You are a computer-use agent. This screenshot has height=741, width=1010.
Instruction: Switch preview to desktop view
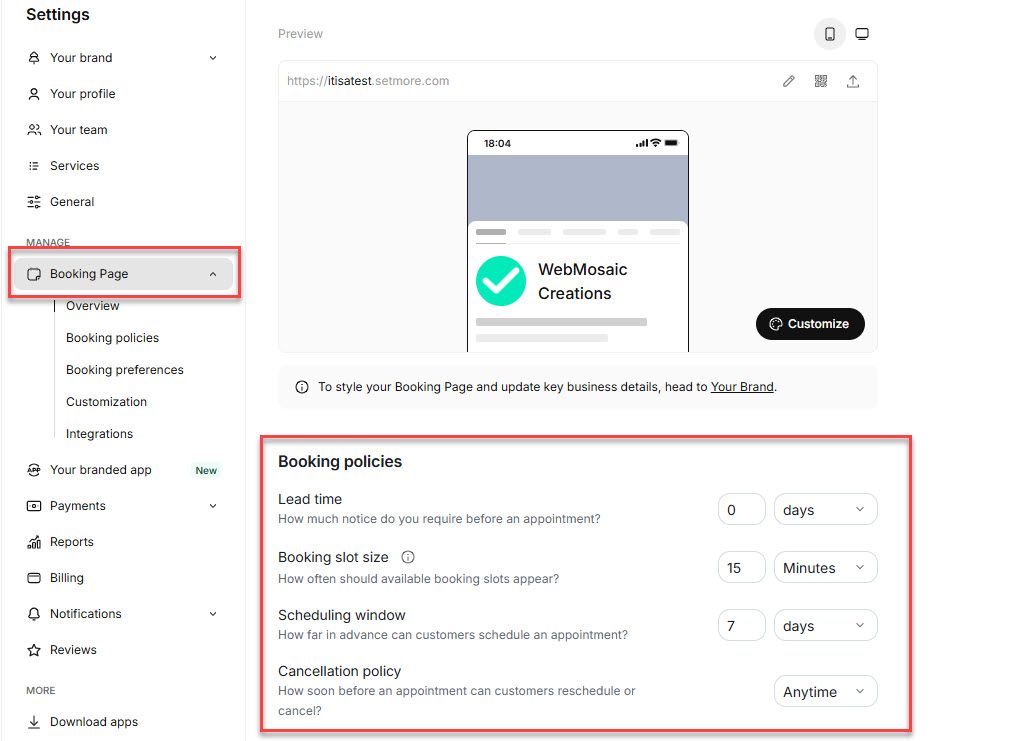click(862, 33)
